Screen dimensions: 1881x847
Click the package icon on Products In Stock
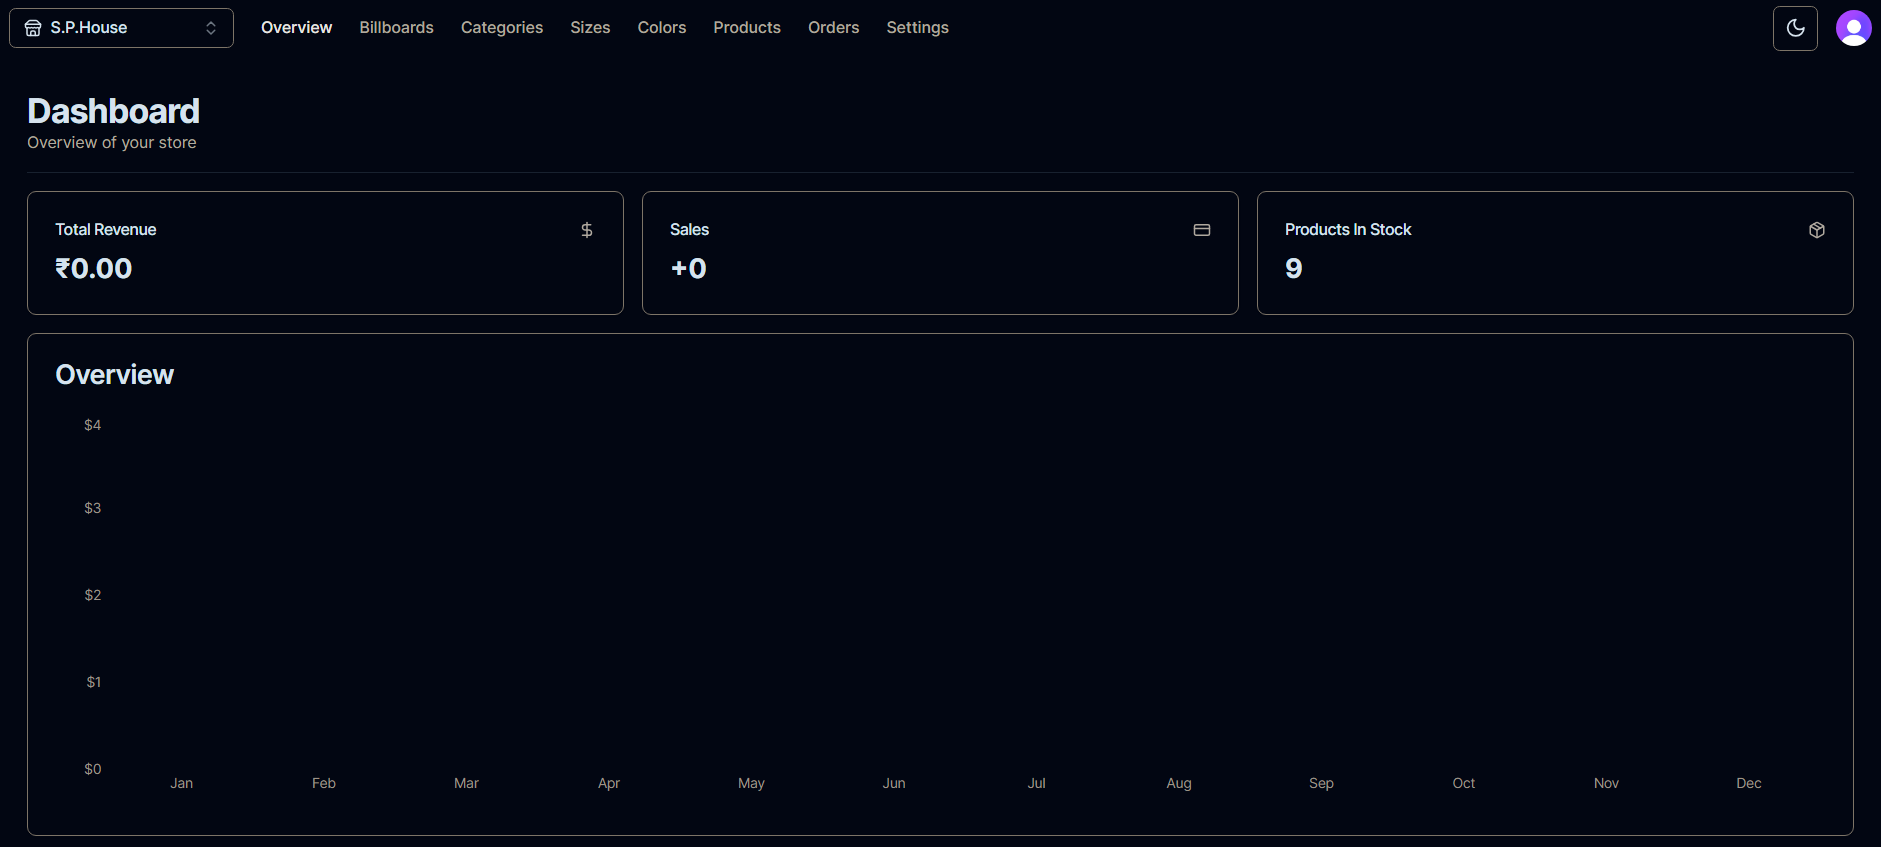point(1817,230)
